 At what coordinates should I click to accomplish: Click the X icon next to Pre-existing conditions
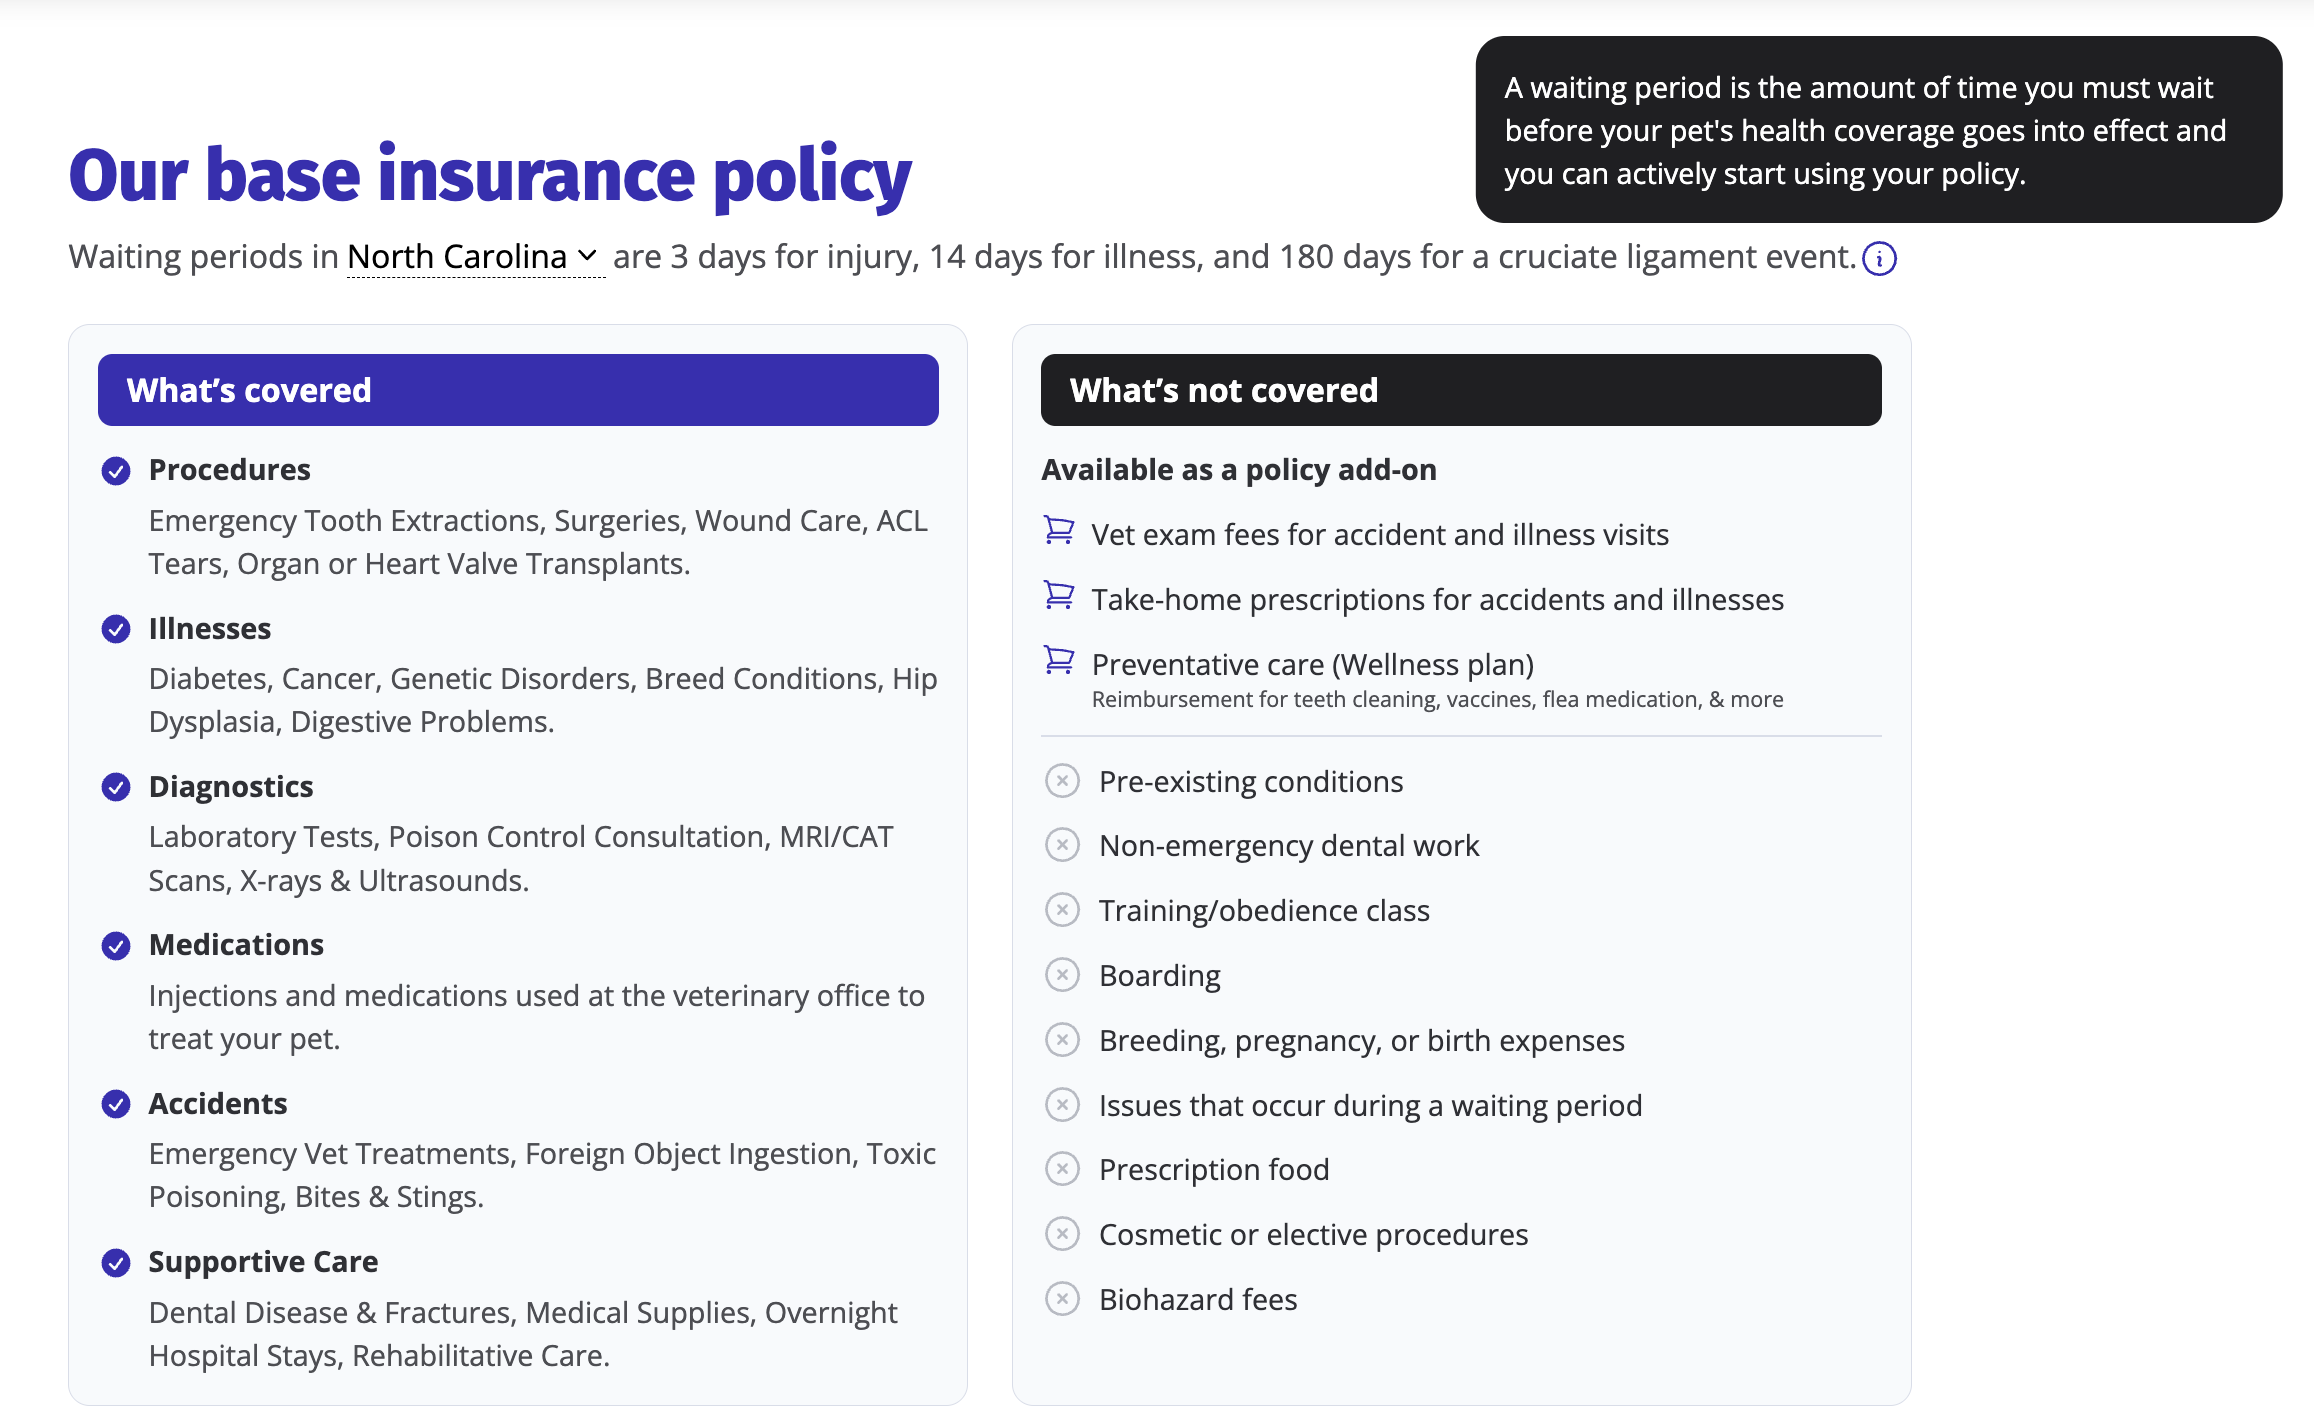pos(1062,781)
